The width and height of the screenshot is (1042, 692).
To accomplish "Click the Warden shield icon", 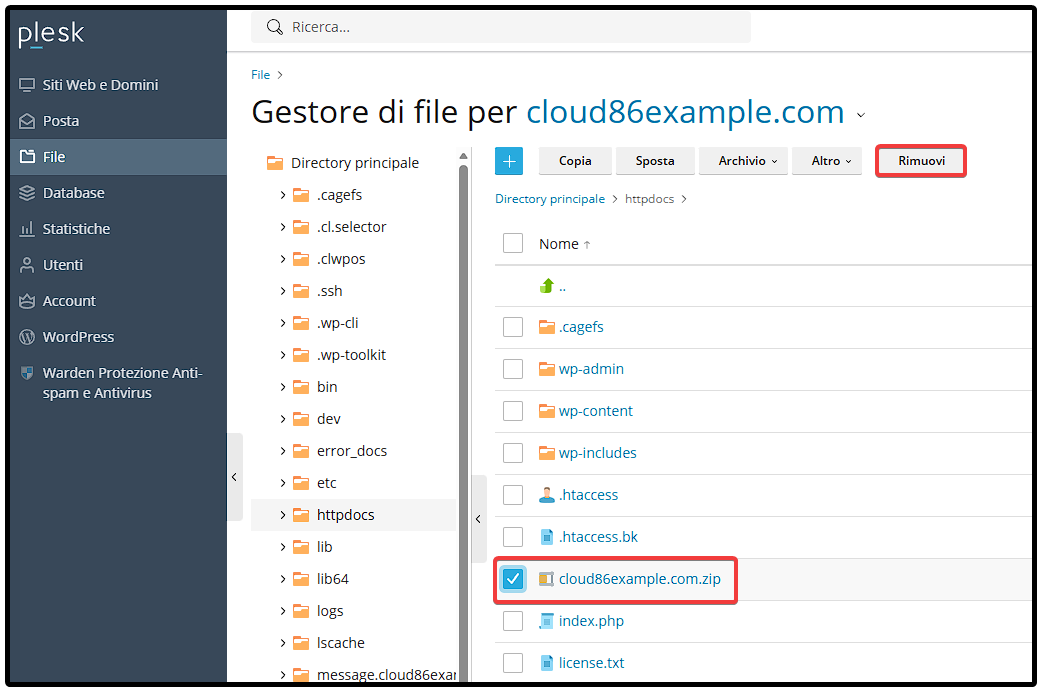I will pyautogui.click(x=27, y=373).
